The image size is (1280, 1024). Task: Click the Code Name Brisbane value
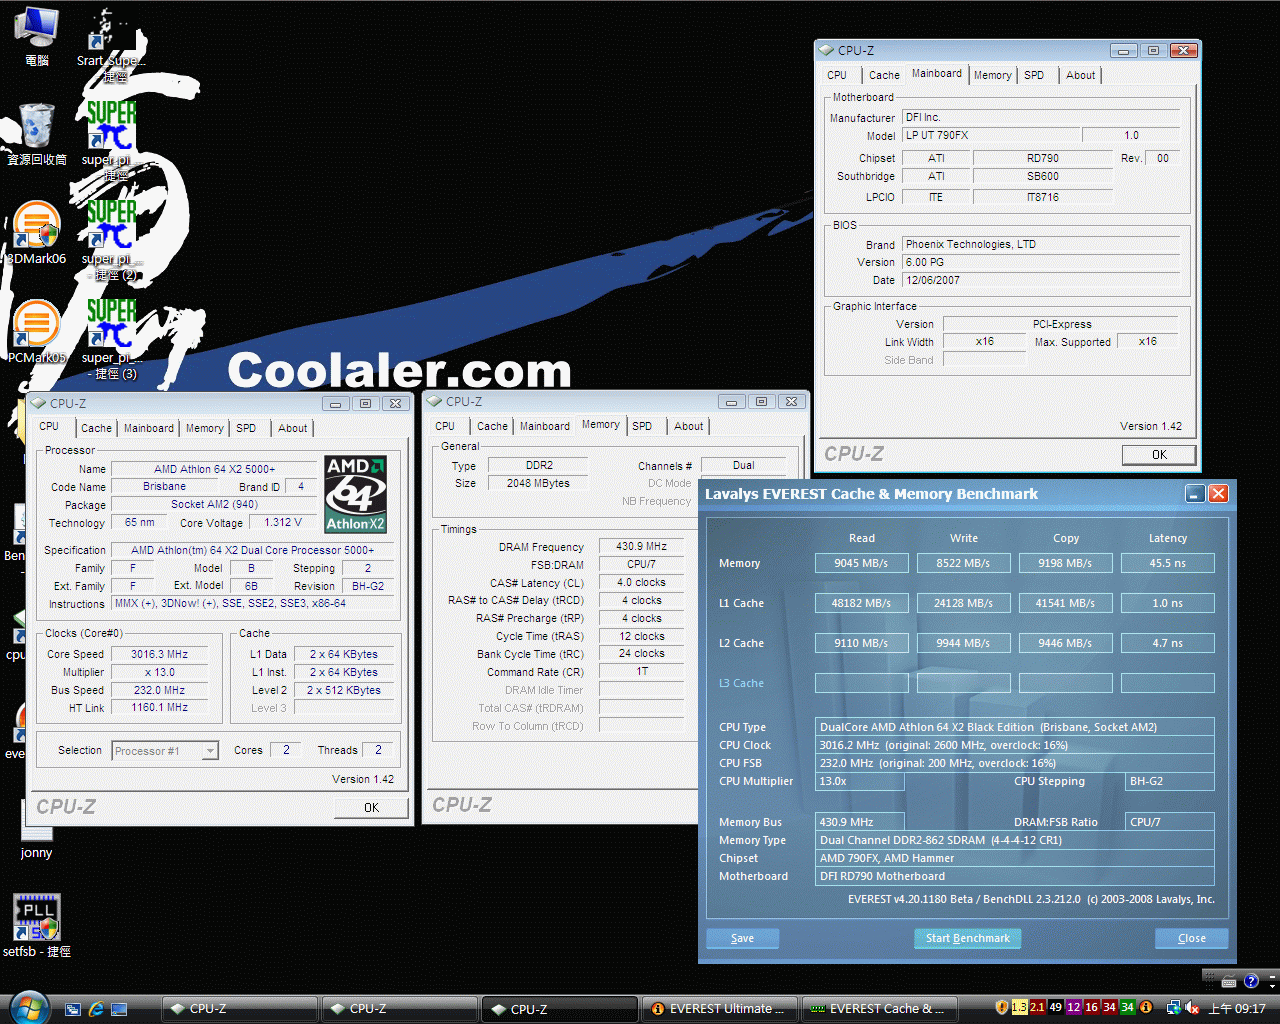pos(165,486)
